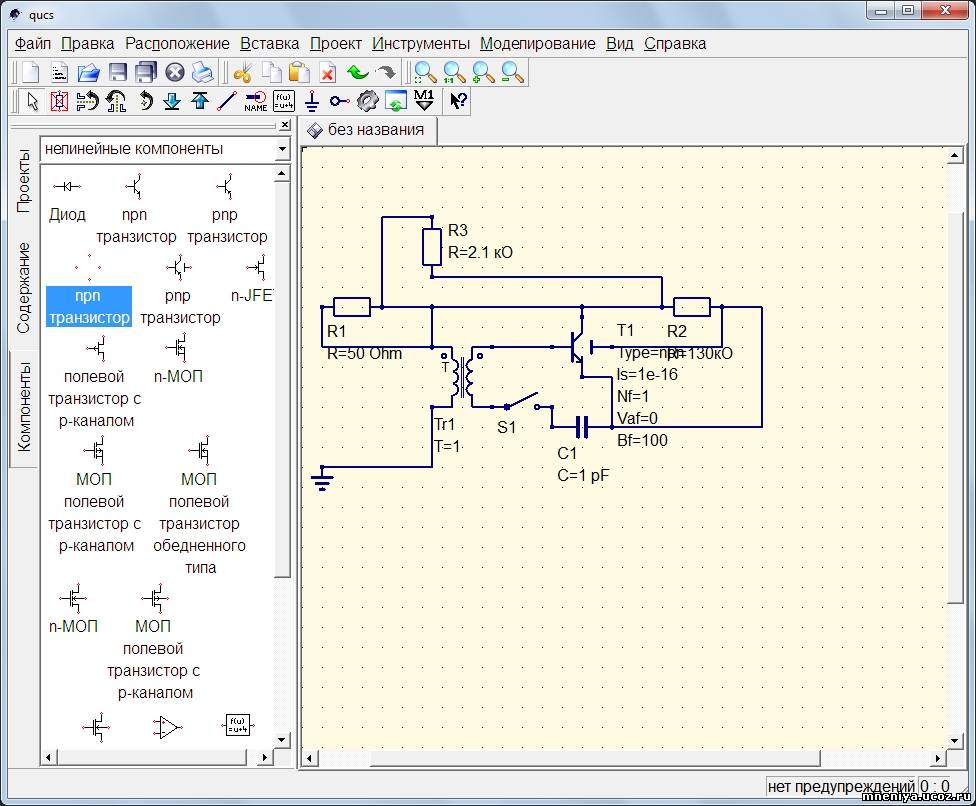Mirror selection about the X axis

(88, 101)
